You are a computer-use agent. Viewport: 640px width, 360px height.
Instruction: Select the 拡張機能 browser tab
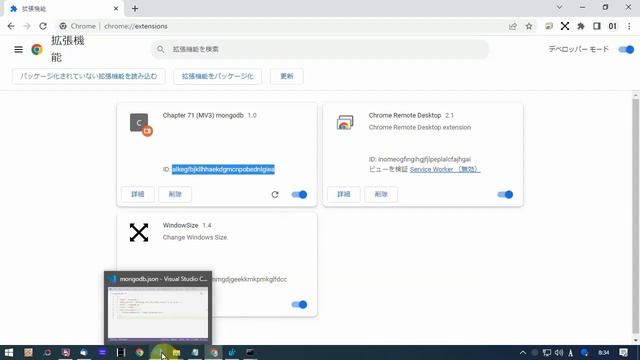[x=64, y=9]
